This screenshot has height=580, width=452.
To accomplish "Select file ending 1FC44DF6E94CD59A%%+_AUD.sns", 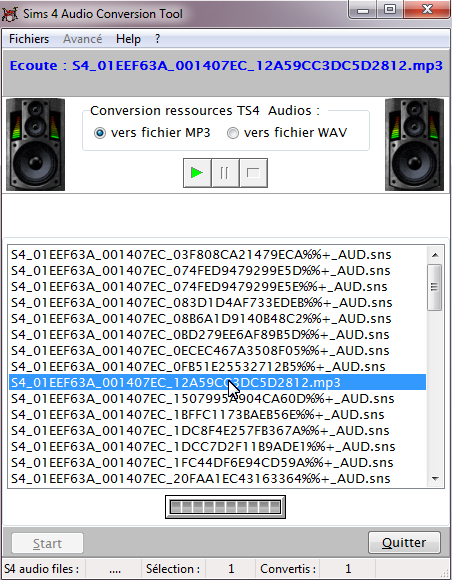I will coord(217,462).
